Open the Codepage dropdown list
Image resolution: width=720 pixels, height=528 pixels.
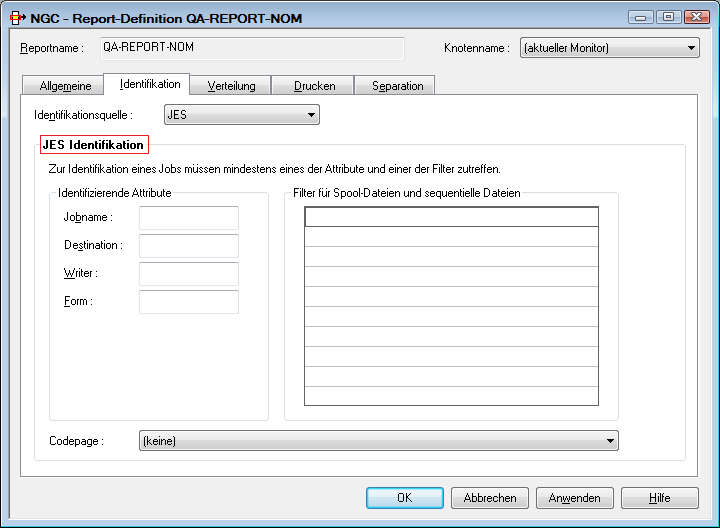pyautogui.click(x=378, y=441)
